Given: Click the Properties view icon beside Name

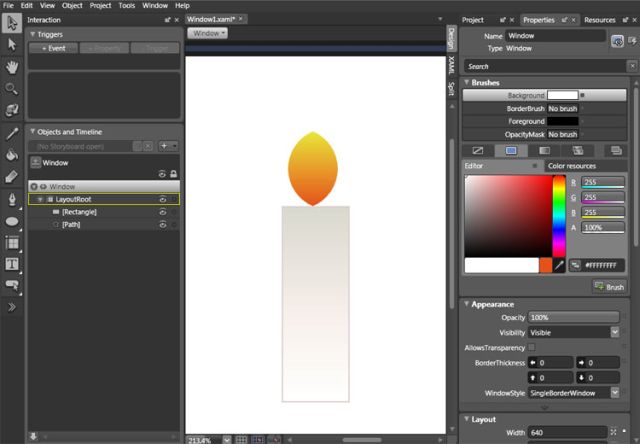Looking at the screenshot, I should tap(617, 41).
